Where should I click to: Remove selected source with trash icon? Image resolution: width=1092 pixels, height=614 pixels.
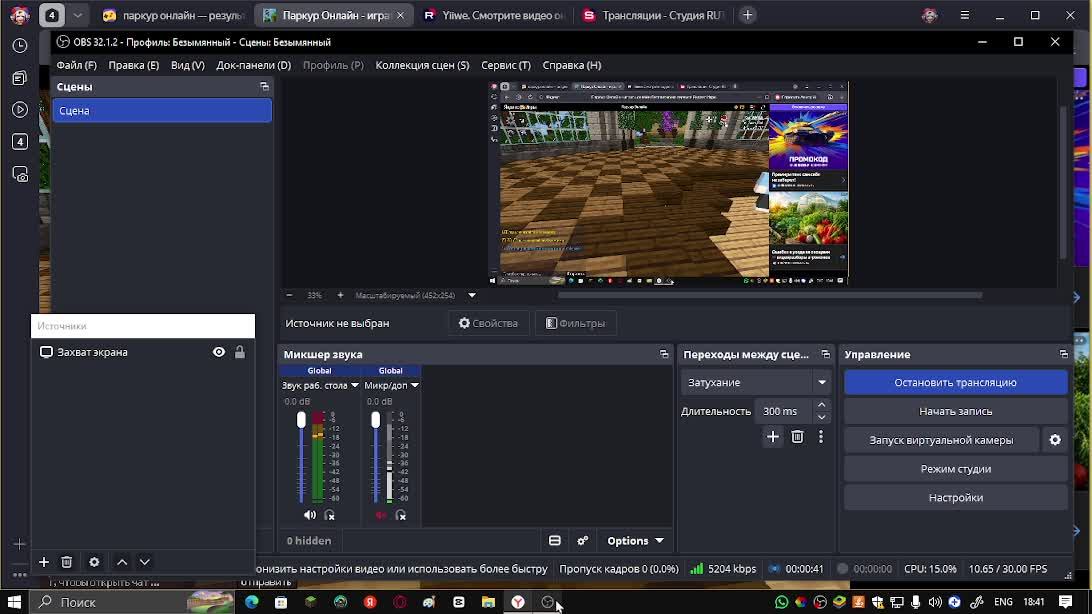pos(67,562)
